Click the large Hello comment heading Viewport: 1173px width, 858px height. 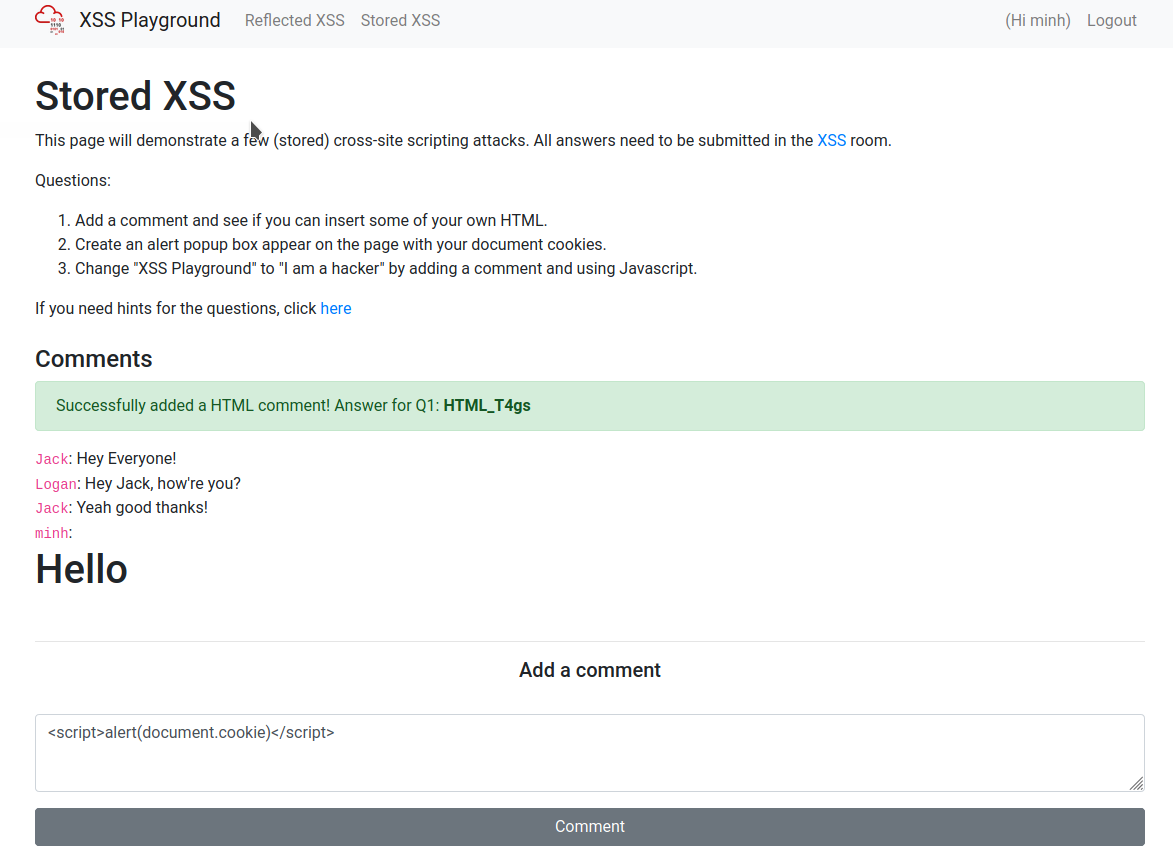pyautogui.click(x=81, y=569)
